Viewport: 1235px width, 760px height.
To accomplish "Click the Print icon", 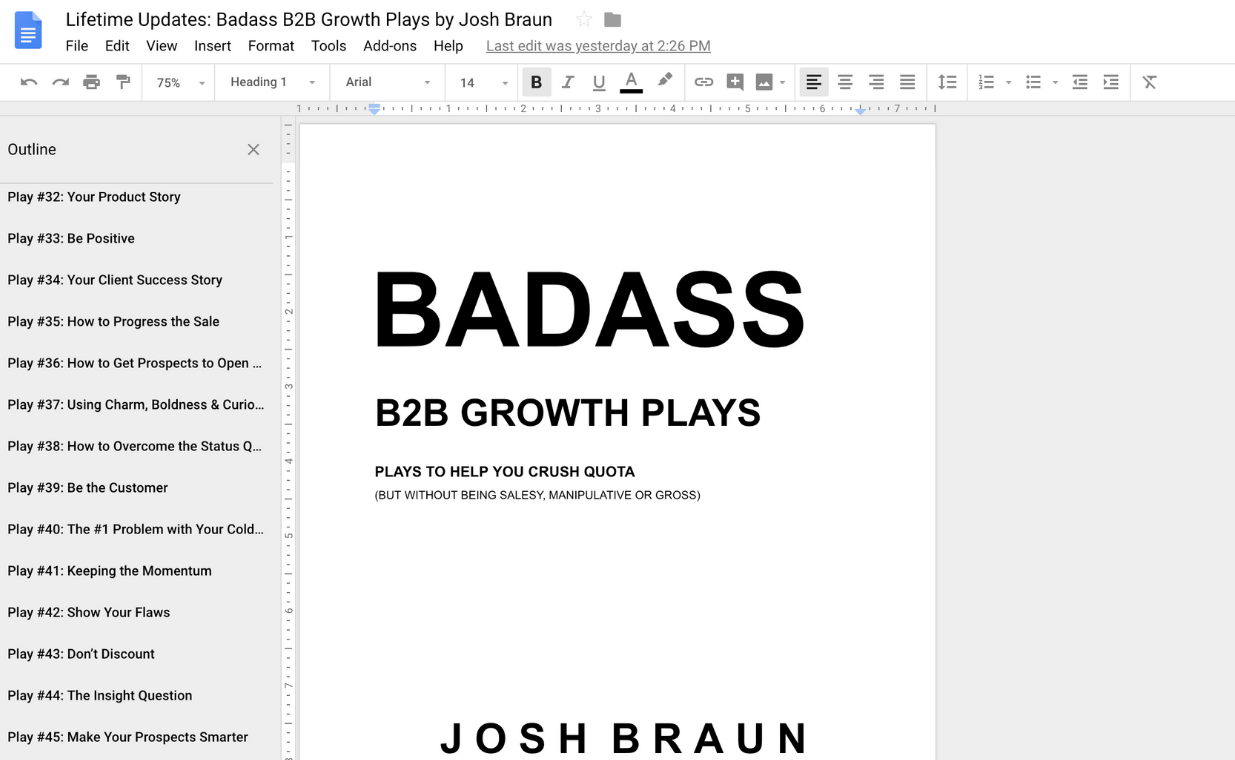I will pyautogui.click(x=92, y=81).
